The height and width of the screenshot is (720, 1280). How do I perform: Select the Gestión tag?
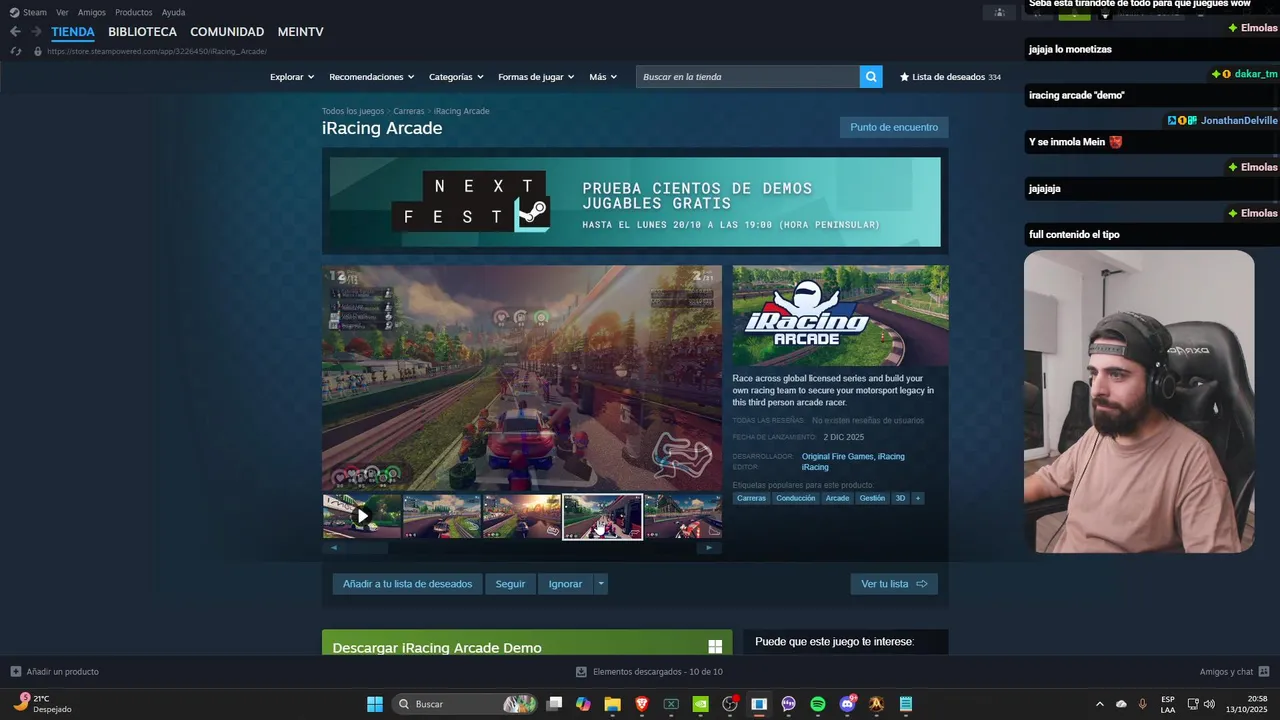click(872, 498)
